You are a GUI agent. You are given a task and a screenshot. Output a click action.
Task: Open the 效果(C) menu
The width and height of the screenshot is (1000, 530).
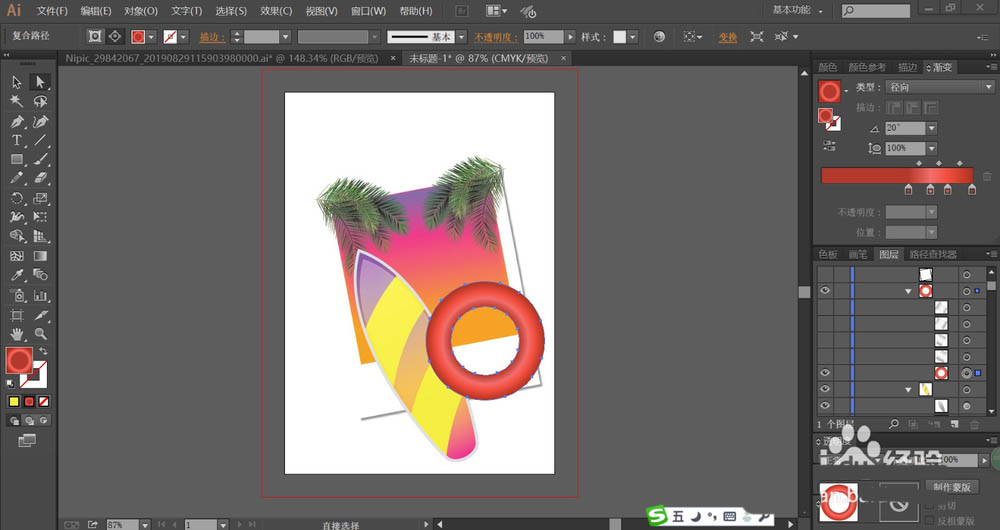(276, 11)
